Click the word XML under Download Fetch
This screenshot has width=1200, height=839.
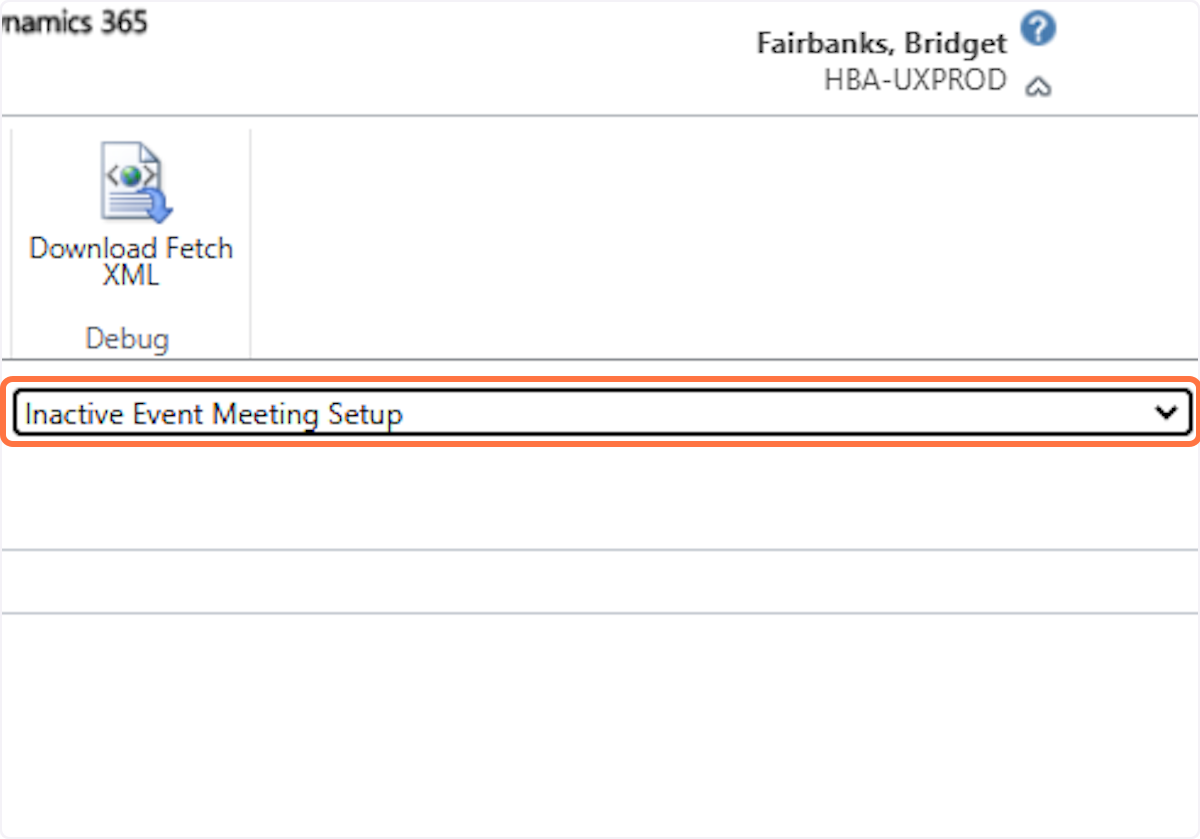[x=131, y=275]
